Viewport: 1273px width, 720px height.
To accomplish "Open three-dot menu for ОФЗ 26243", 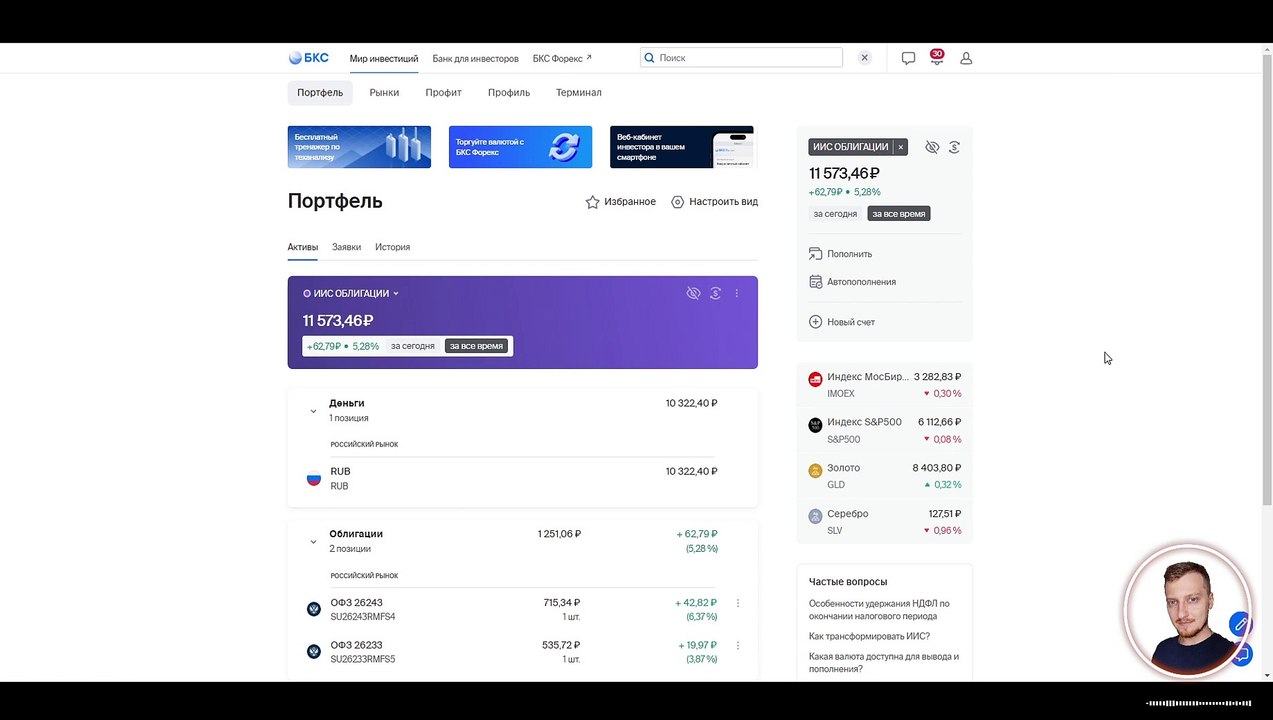I will click(x=738, y=603).
